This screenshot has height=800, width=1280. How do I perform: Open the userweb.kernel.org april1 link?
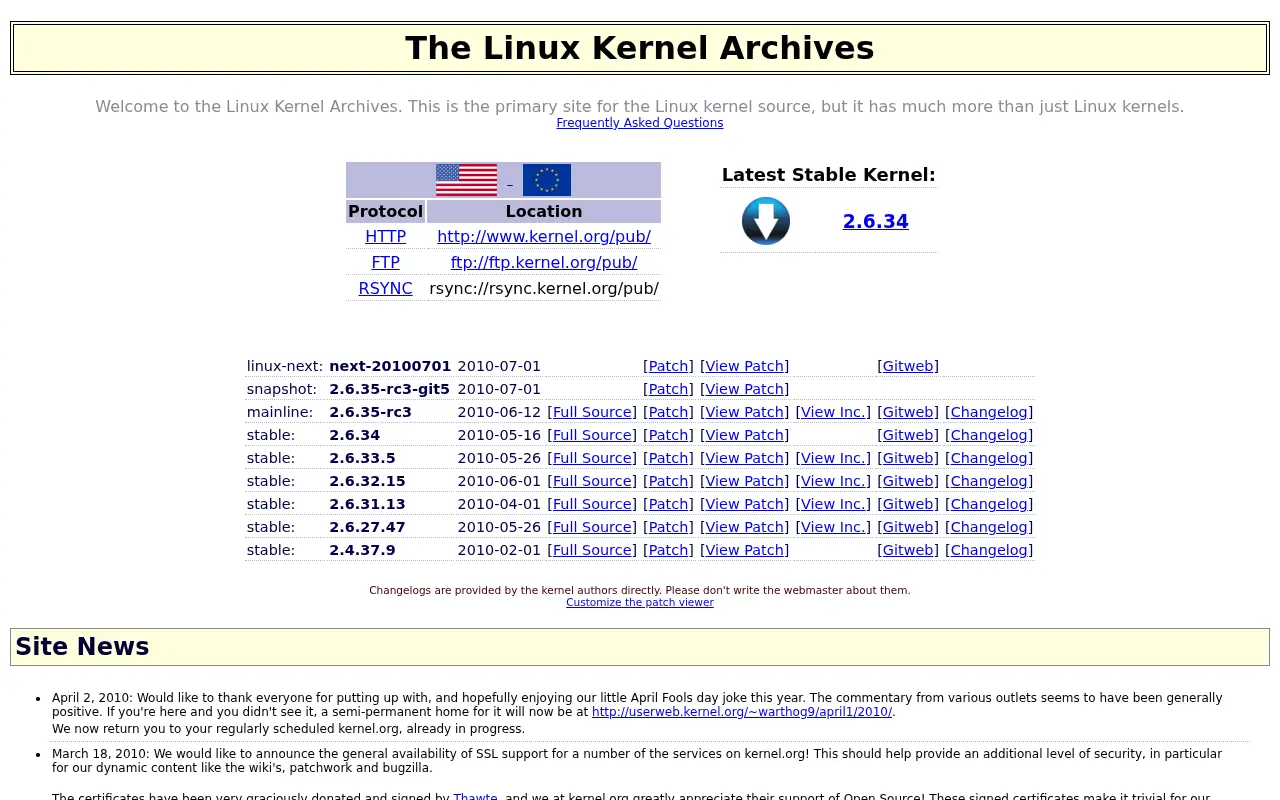(742, 712)
